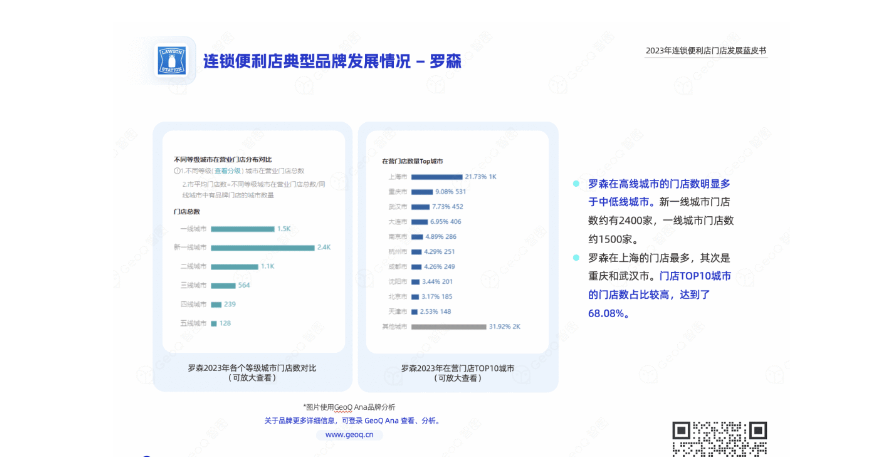Click the 查看分级 link in chart notes

228,171
